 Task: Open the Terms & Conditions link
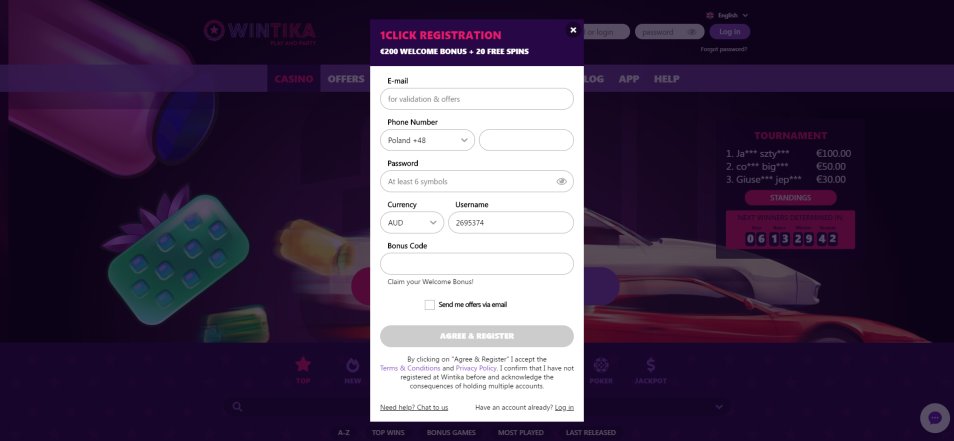[x=410, y=369]
